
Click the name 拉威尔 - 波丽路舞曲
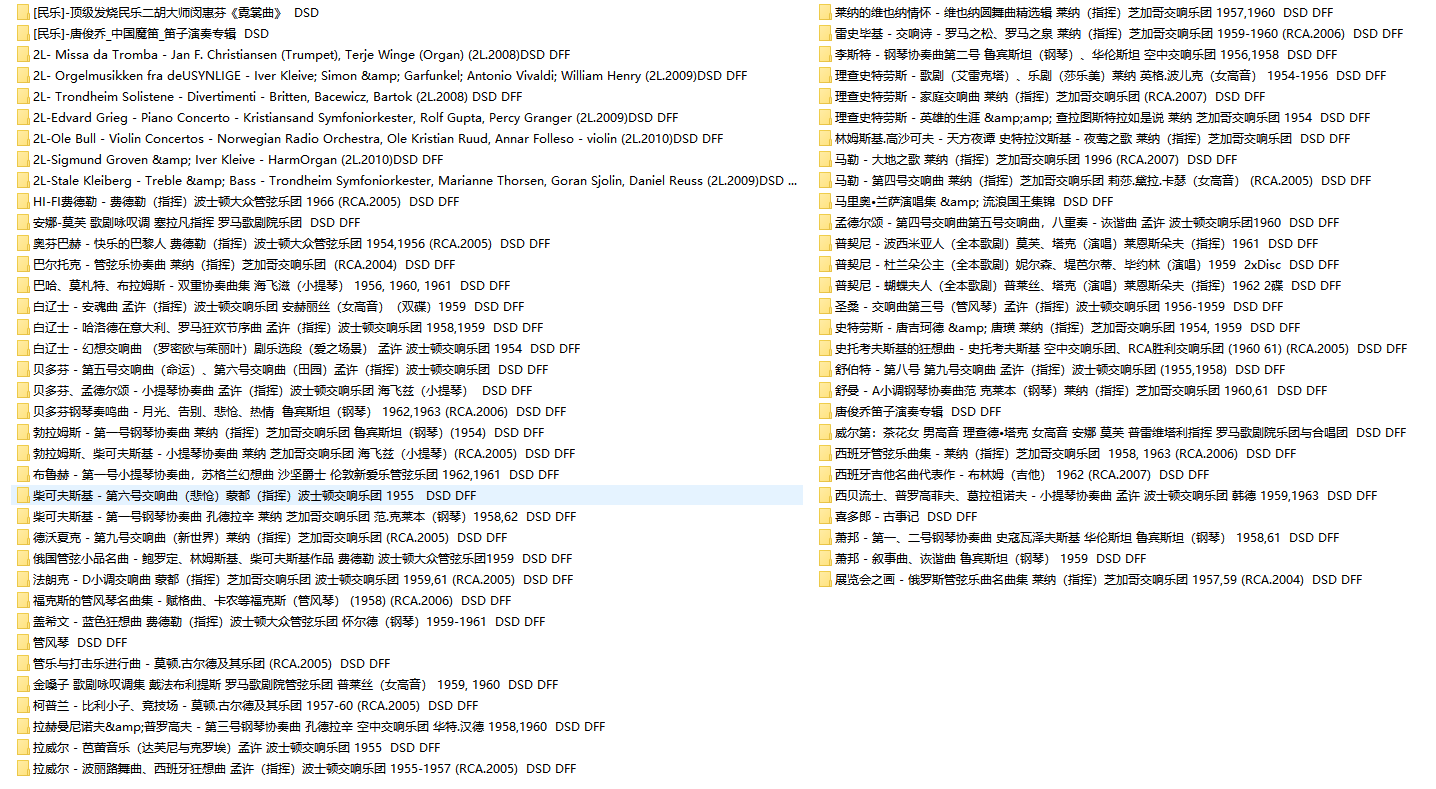click(305, 768)
